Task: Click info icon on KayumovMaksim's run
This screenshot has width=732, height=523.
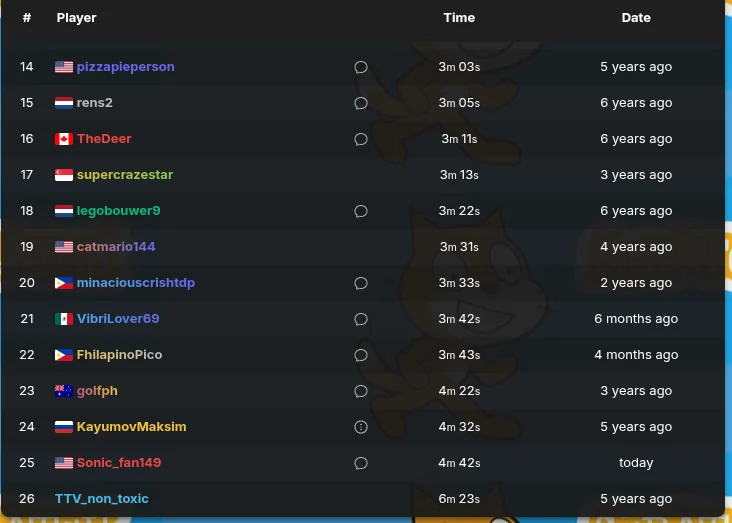Action: coord(361,427)
